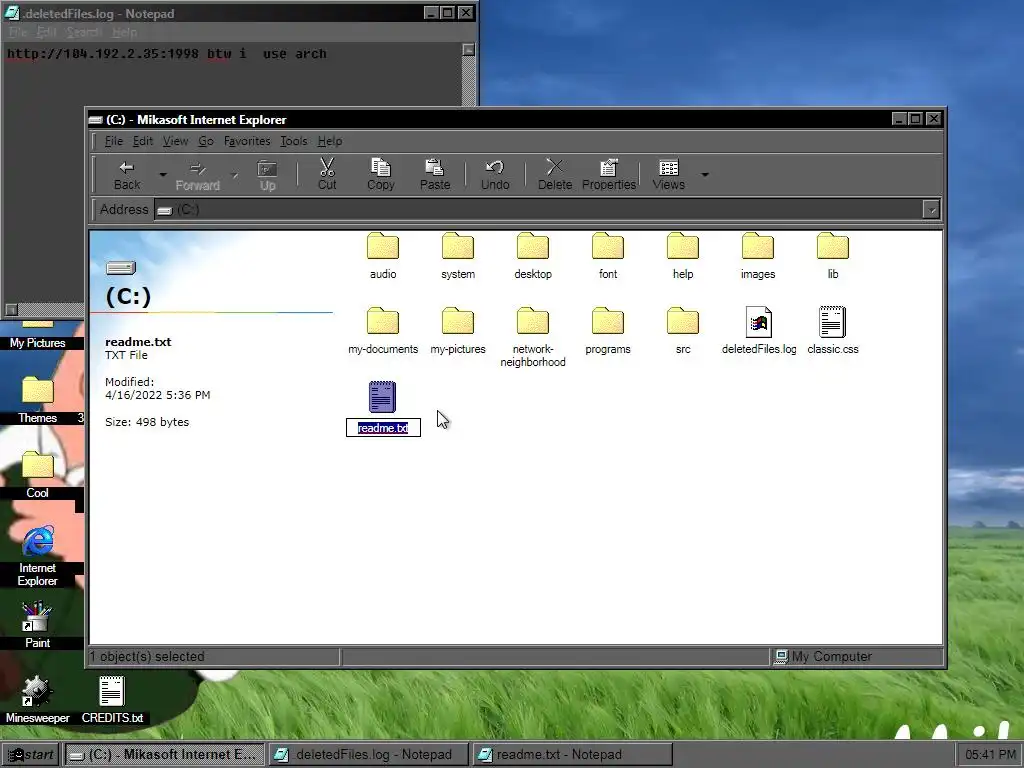
Task: Click the Address bar field
Action: pyautogui.click(x=539, y=210)
